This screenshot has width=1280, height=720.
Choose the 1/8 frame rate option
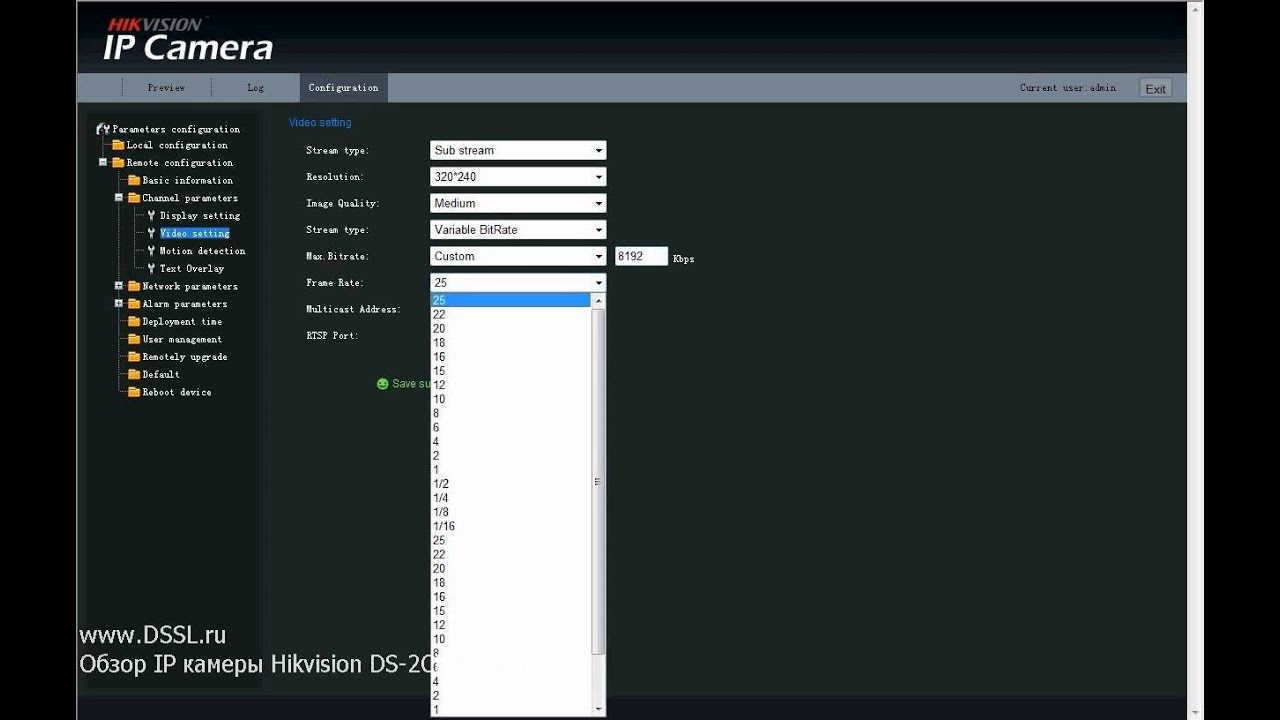tap(511, 512)
